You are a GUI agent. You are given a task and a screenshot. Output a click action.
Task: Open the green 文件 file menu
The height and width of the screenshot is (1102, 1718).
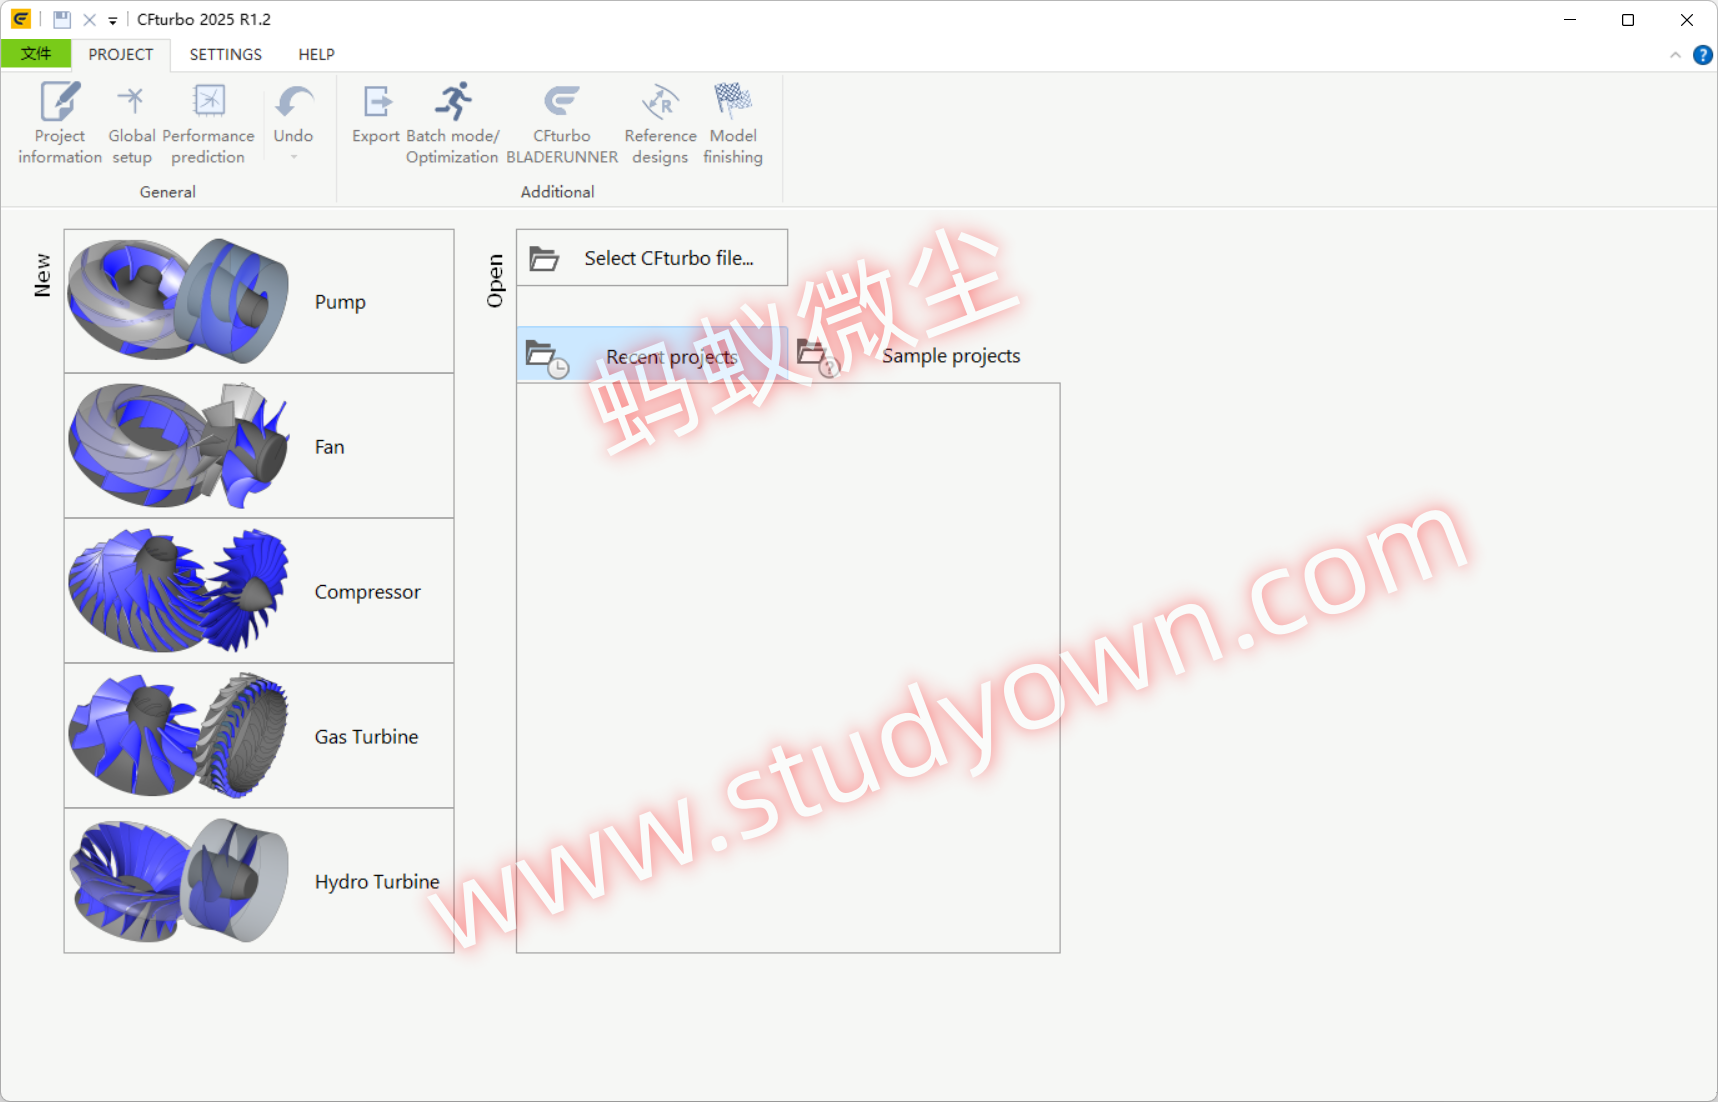coord(36,54)
